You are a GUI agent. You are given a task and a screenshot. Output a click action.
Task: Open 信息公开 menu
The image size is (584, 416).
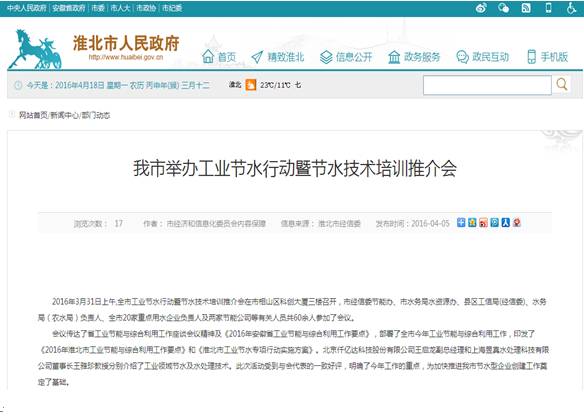click(x=346, y=57)
